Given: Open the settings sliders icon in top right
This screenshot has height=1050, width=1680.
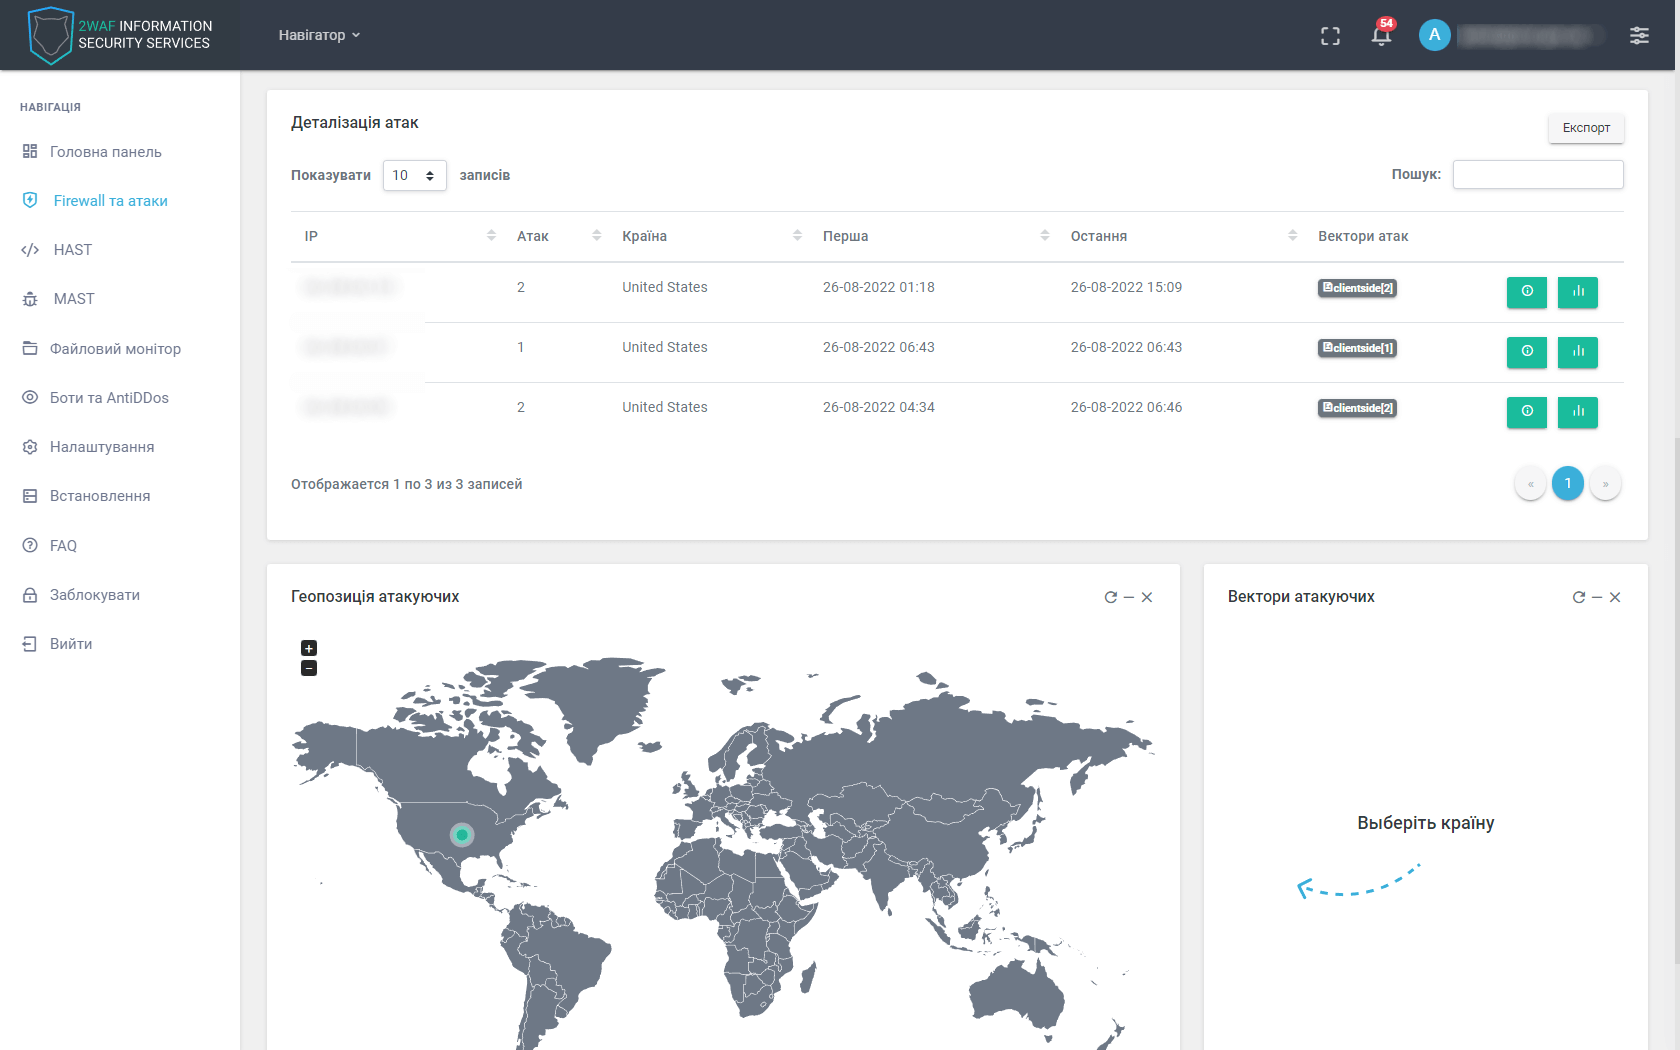Looking at the screenshot, I should 1639,35.
